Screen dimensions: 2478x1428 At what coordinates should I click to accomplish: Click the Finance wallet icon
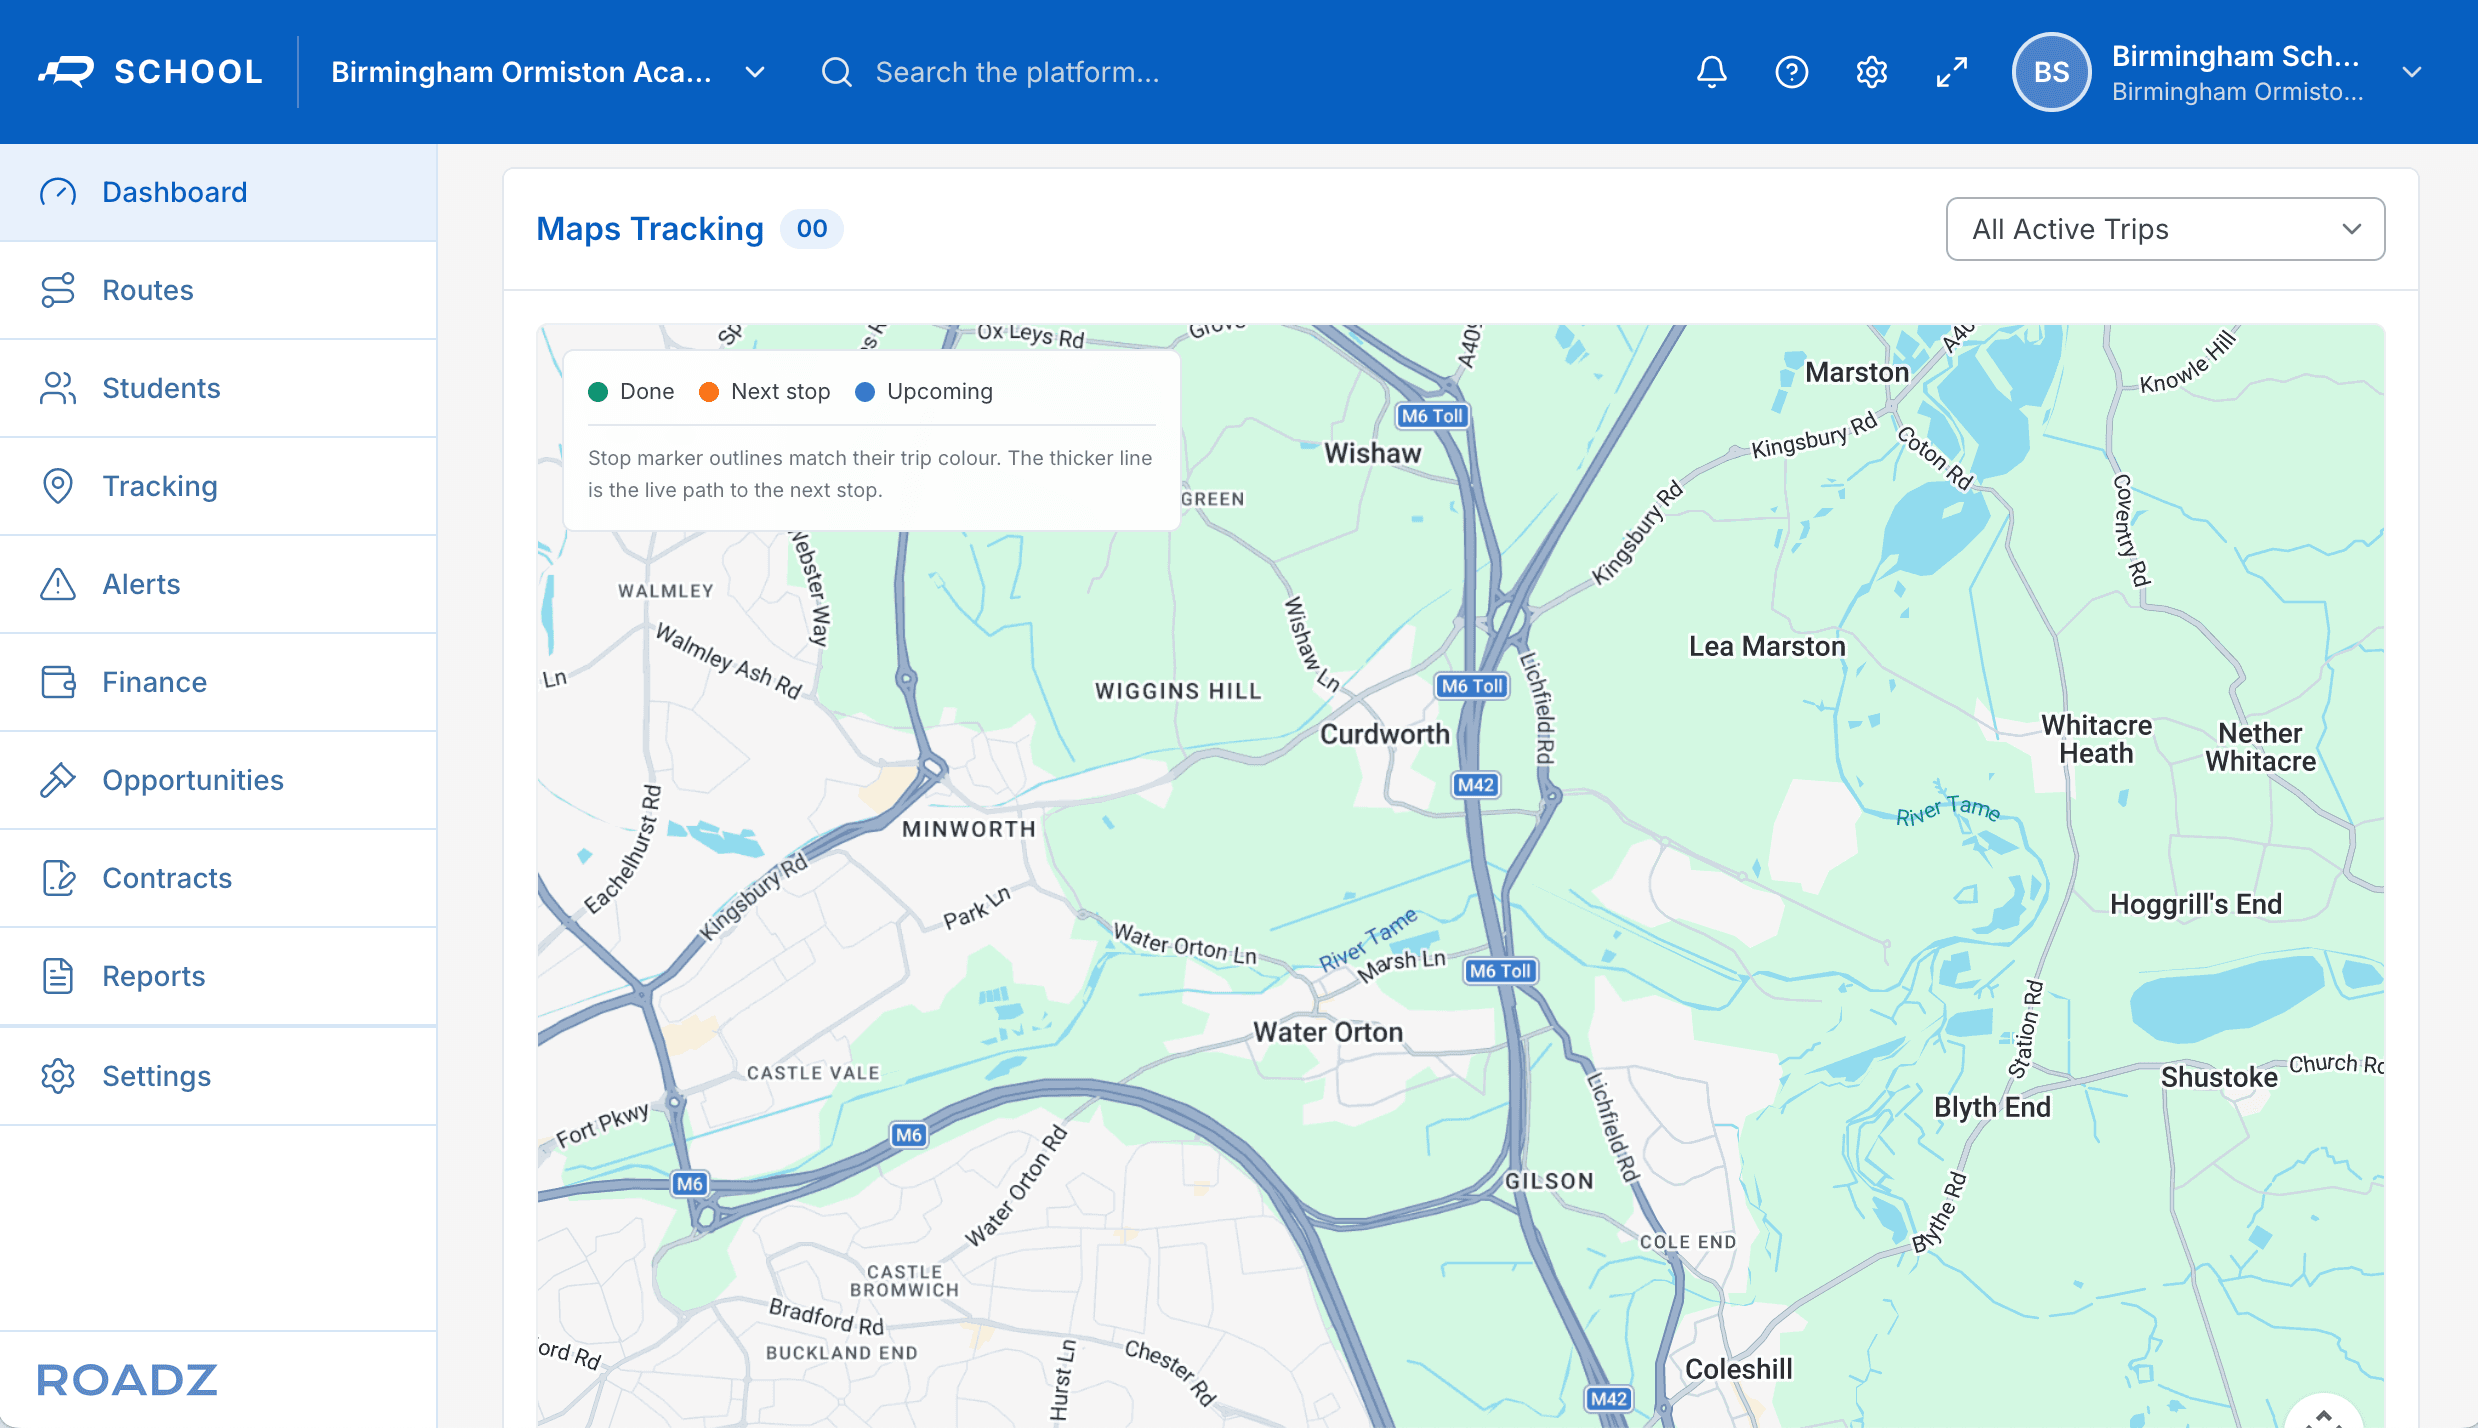pos(58,682)
